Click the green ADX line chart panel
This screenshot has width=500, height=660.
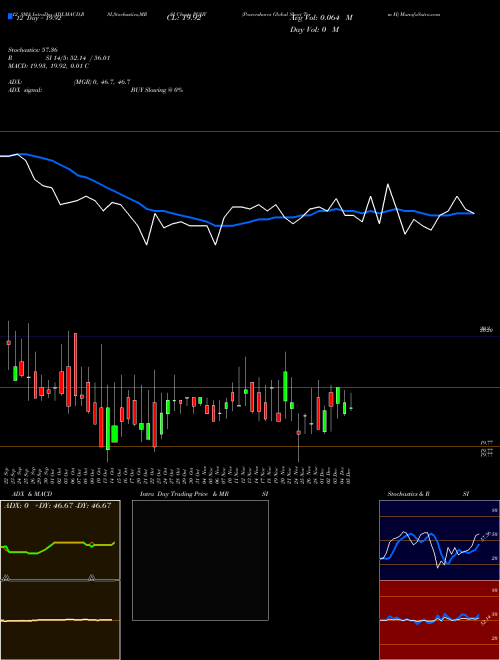[x=60, y=540]
